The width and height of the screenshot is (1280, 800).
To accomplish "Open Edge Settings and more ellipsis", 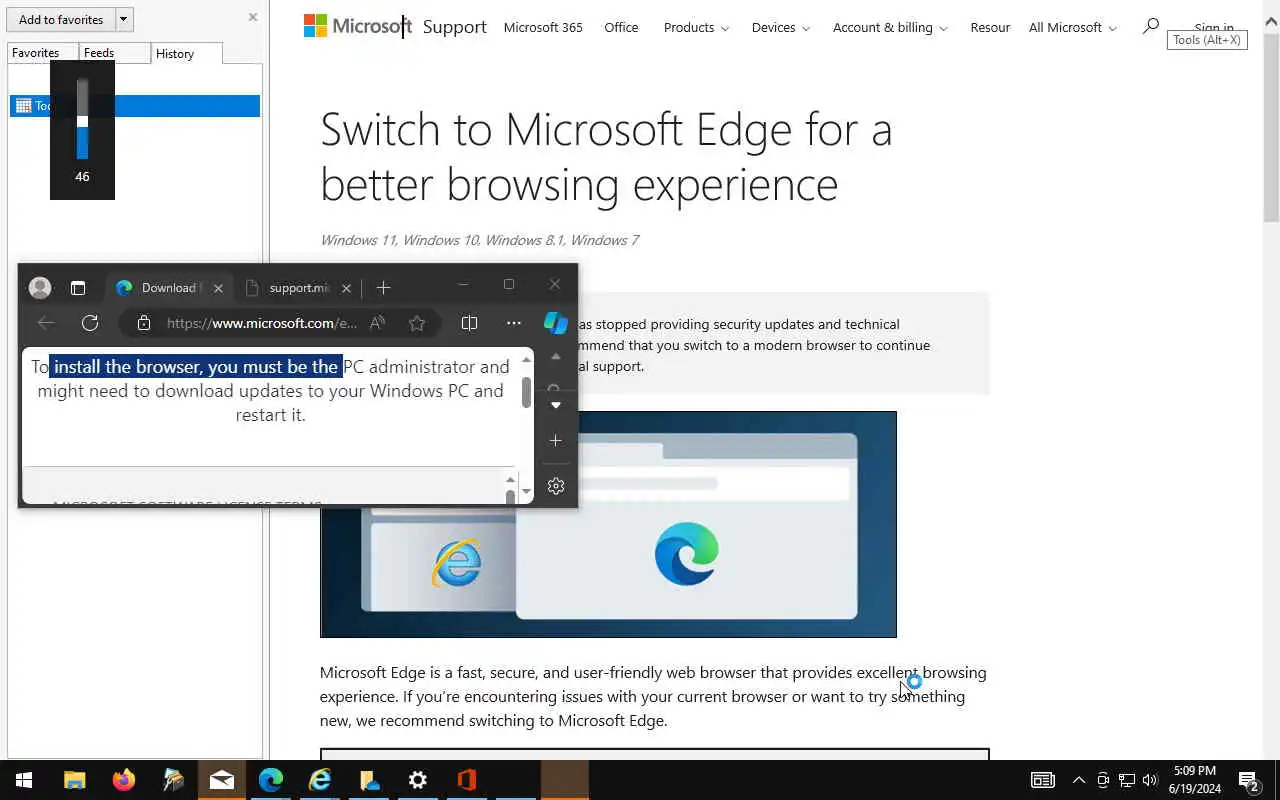I will pos(514,323).
